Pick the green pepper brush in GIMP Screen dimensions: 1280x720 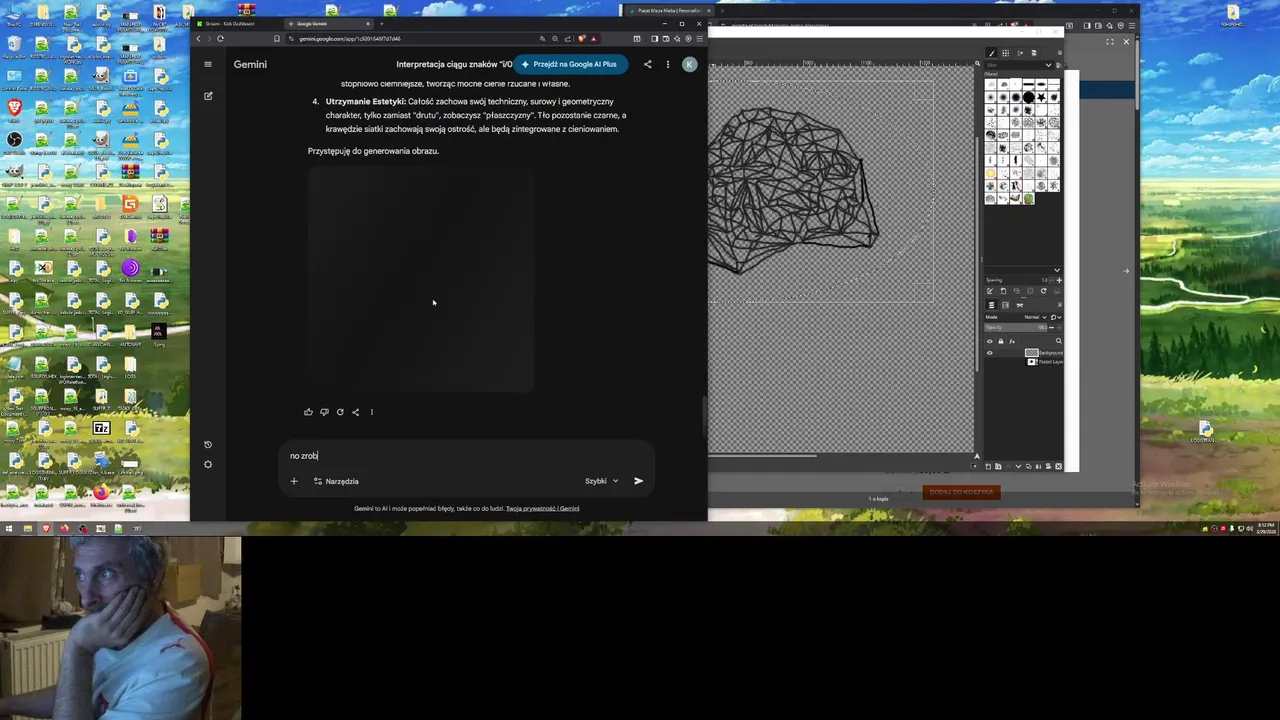click(1028, 198)
